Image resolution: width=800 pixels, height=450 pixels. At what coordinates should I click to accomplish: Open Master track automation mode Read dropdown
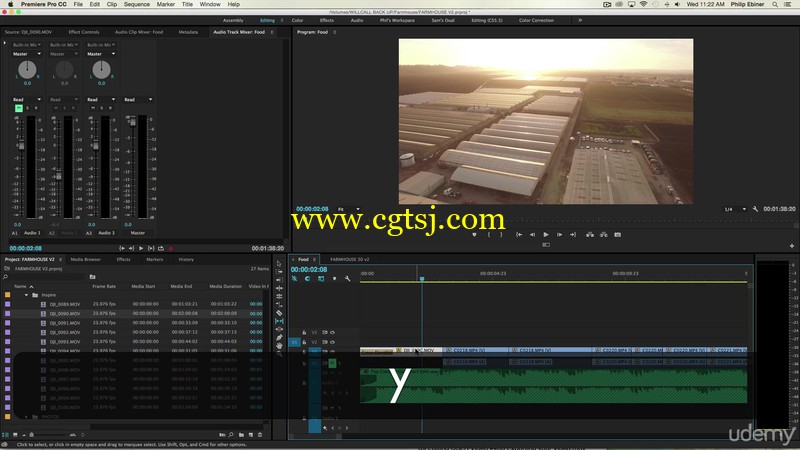[138, 99]
